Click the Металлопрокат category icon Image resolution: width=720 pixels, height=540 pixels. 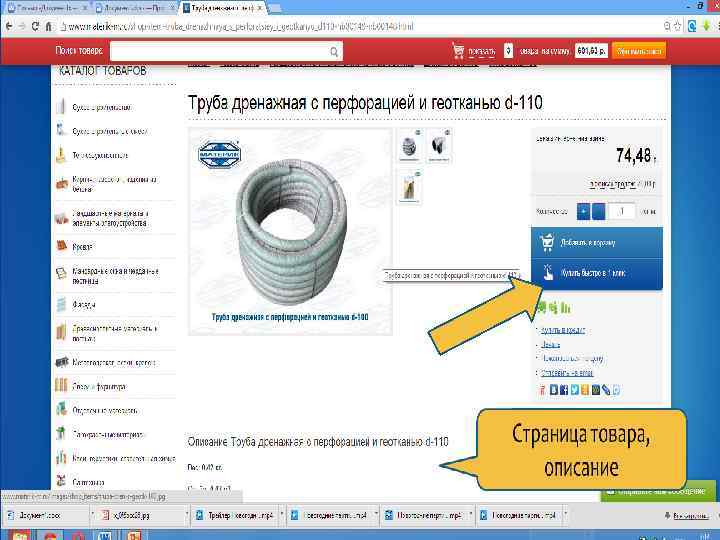(x=62, y=362)
